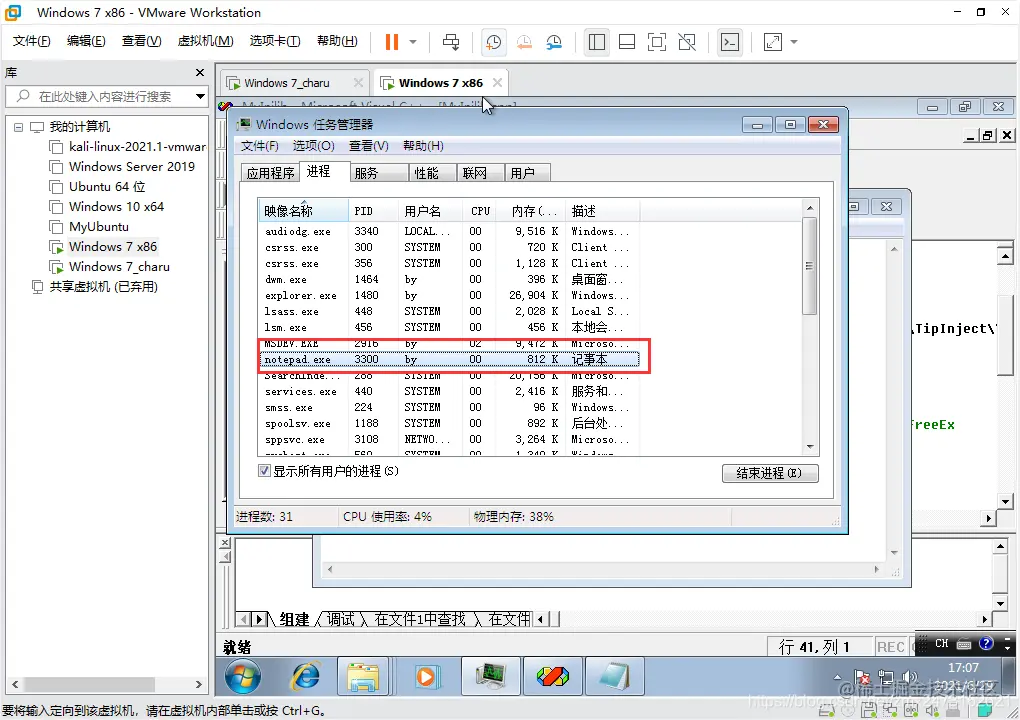Open the Windows 7 Start button
Image resolution: width=1020 pixels, height=720 pixels.
[243, 676]
